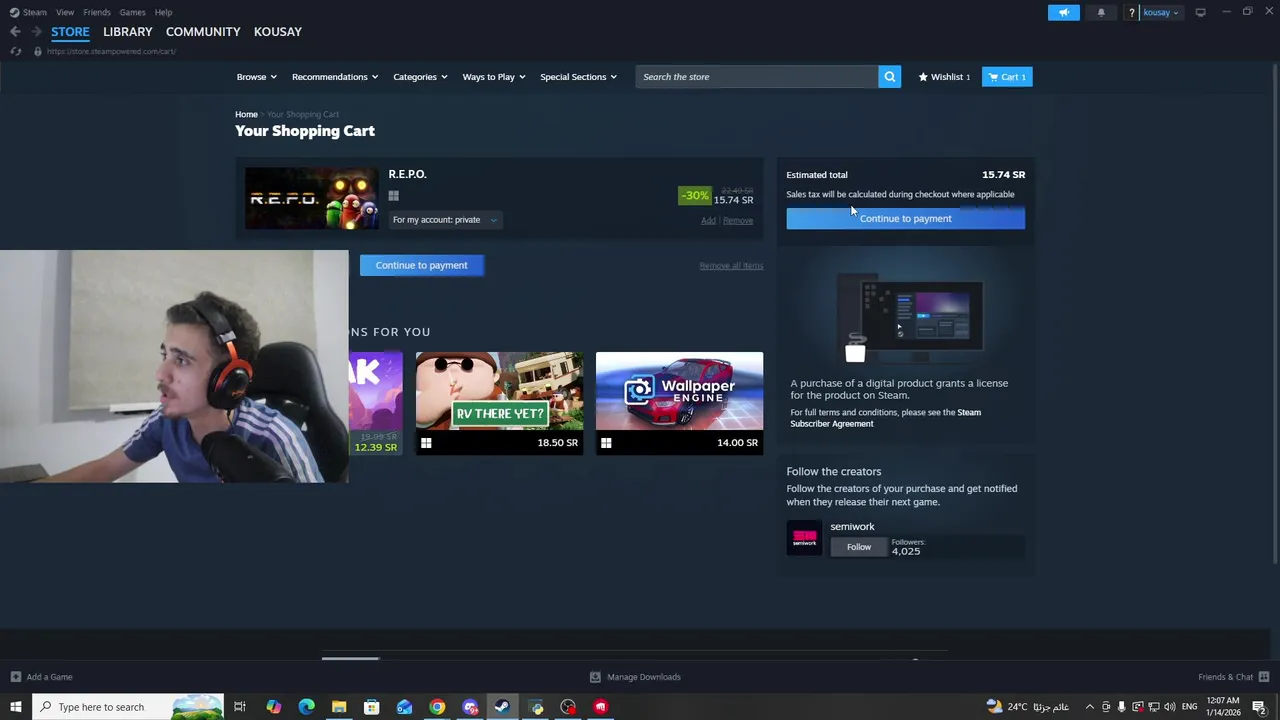Open the R.E.P.O. cart thumbnail
Viewport: 1280px width, 720px height.
tap(312, 198)
